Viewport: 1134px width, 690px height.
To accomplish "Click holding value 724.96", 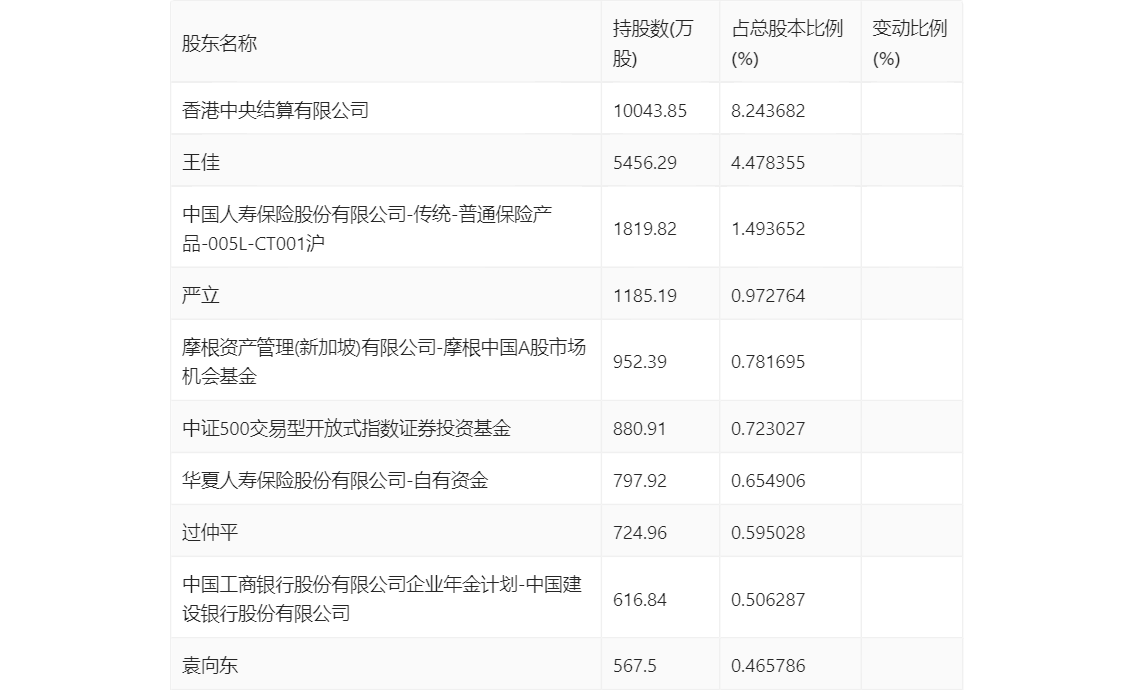I will 639,533.
